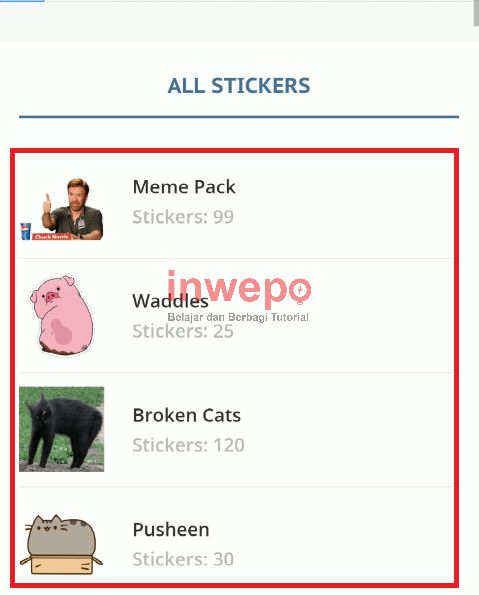479x595 pixels.
Task: Click the blue tab indicator at top left
Action: (x=22, y=1)
